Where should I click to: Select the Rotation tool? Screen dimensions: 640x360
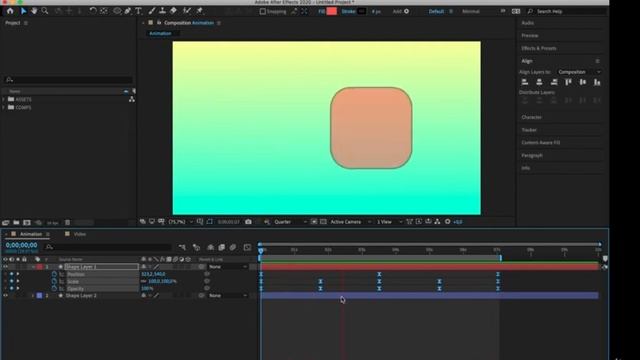click(x=93, y=11)
